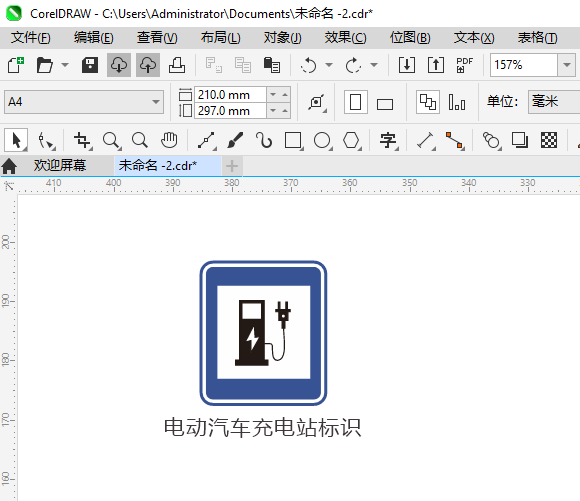Select the Freehand curve tool
Viewport: 580px width, 501px height.
[206, 141]
